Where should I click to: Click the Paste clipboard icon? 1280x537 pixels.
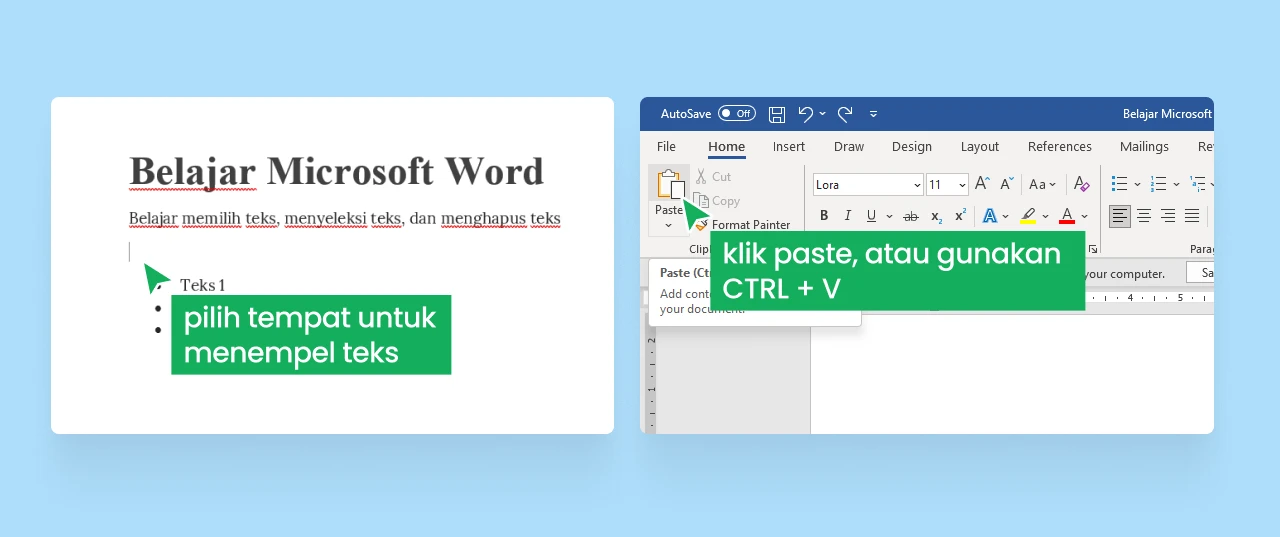[x=669, y=185]
